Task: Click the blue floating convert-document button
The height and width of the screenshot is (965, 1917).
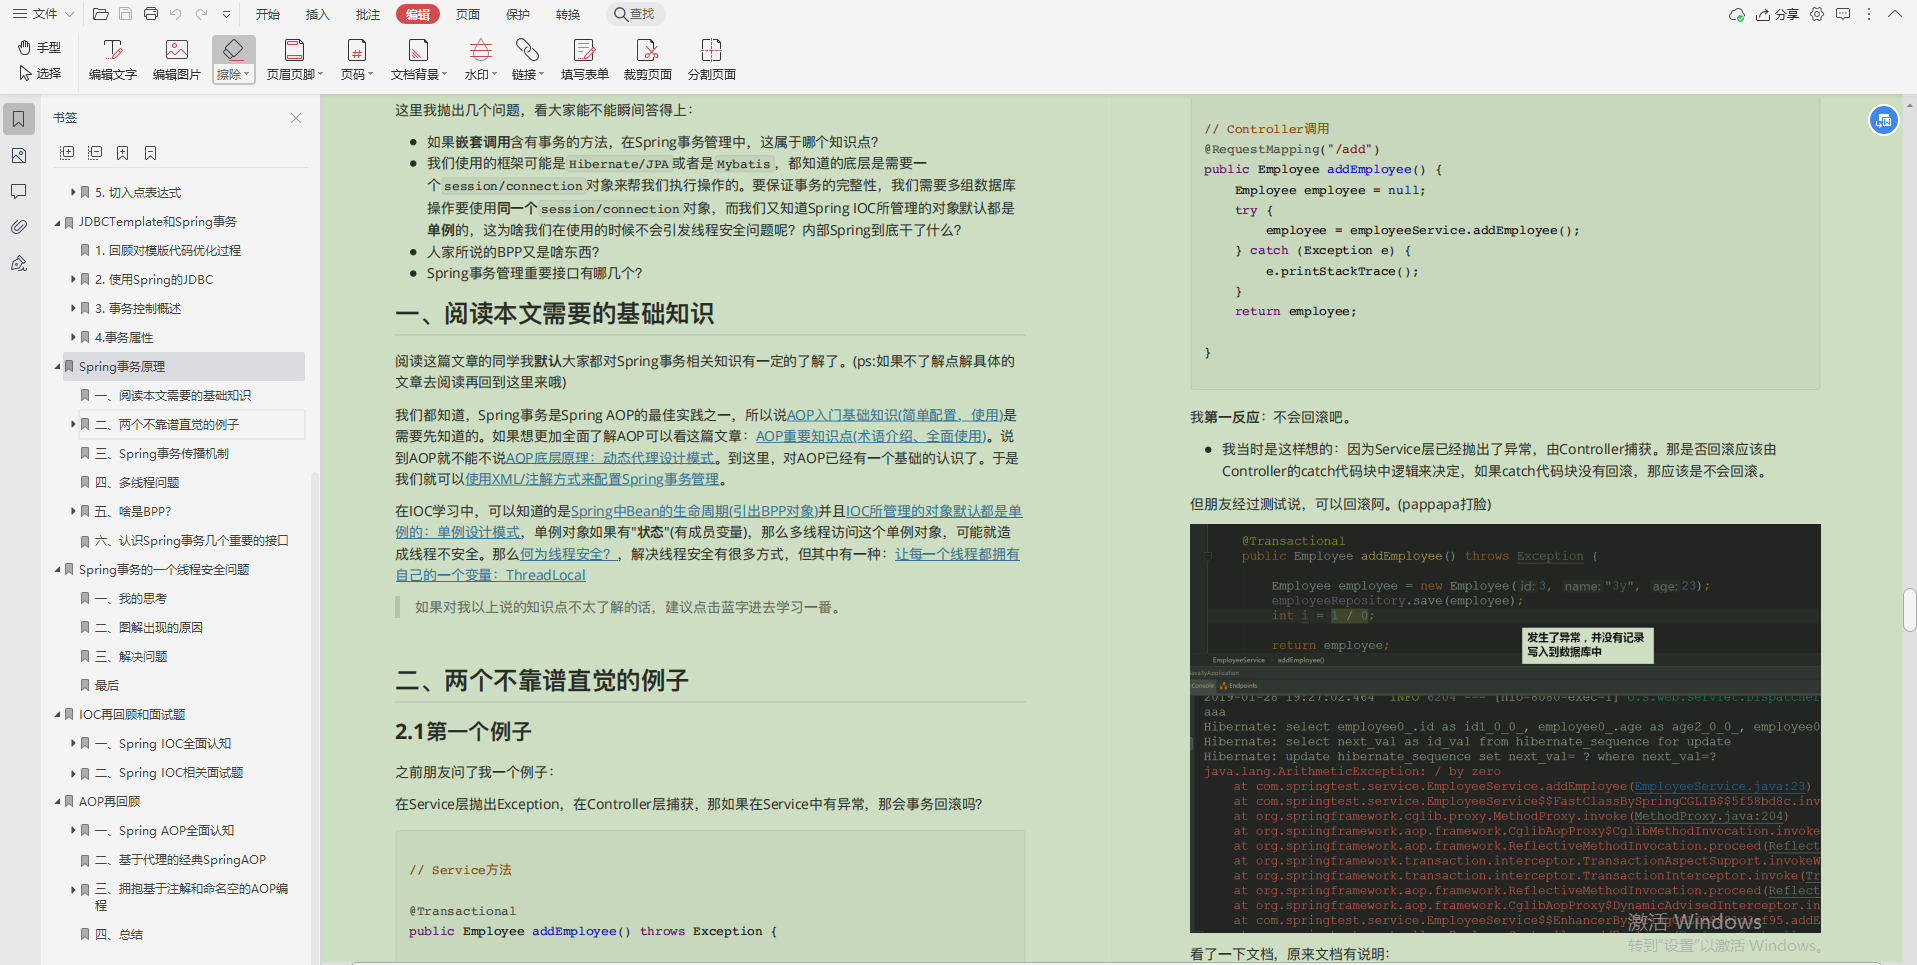Action: click(x=1884, y=121)
